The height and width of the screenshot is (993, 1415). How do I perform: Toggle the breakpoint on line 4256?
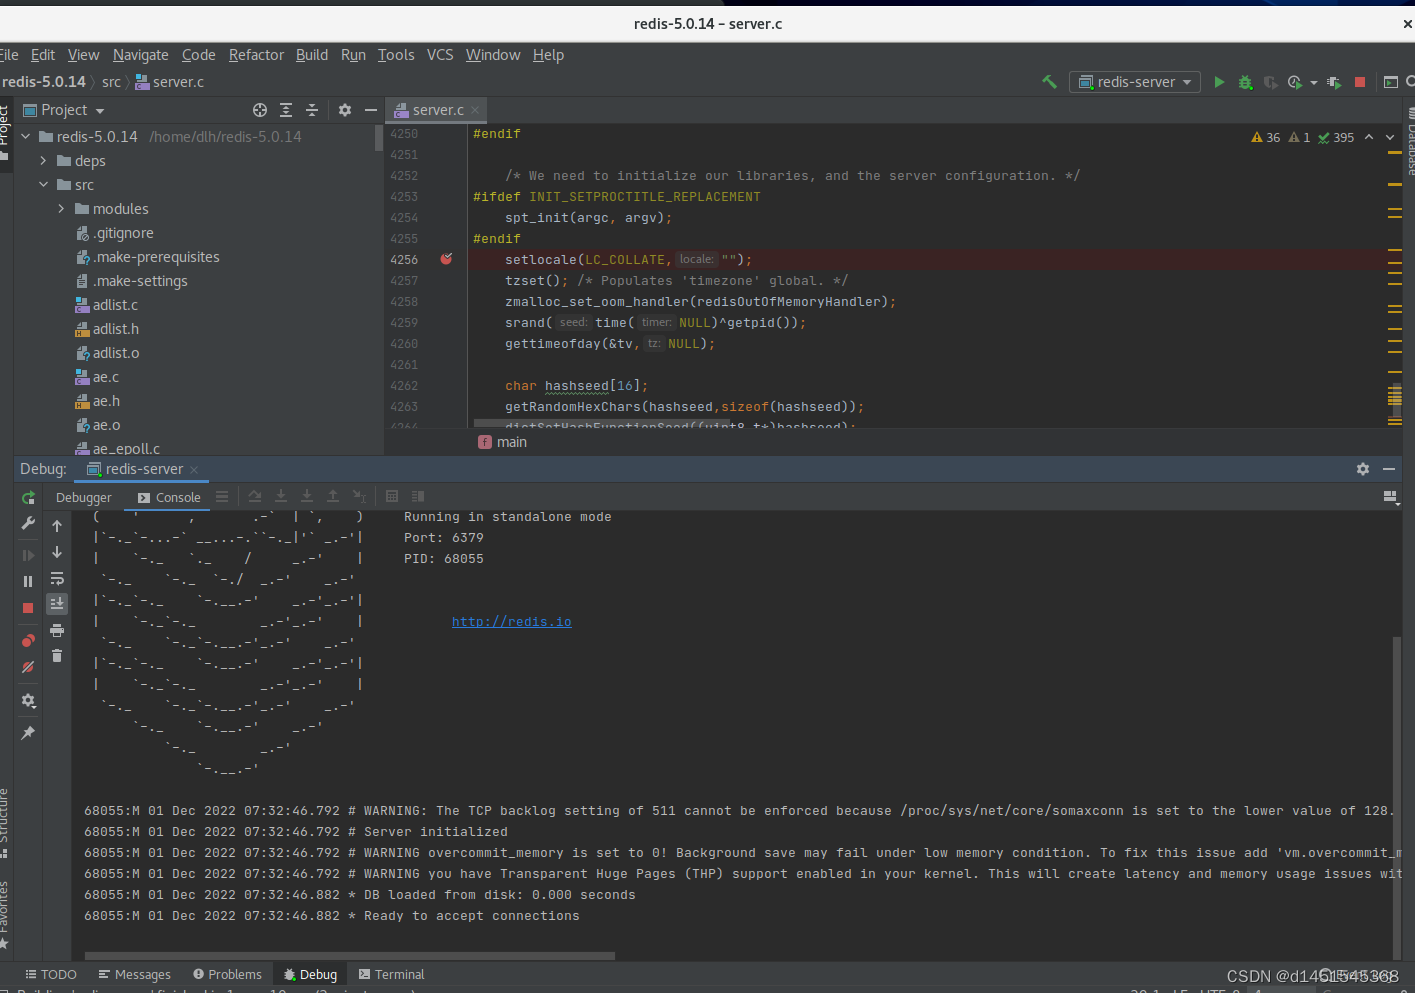tap(446, 259)
